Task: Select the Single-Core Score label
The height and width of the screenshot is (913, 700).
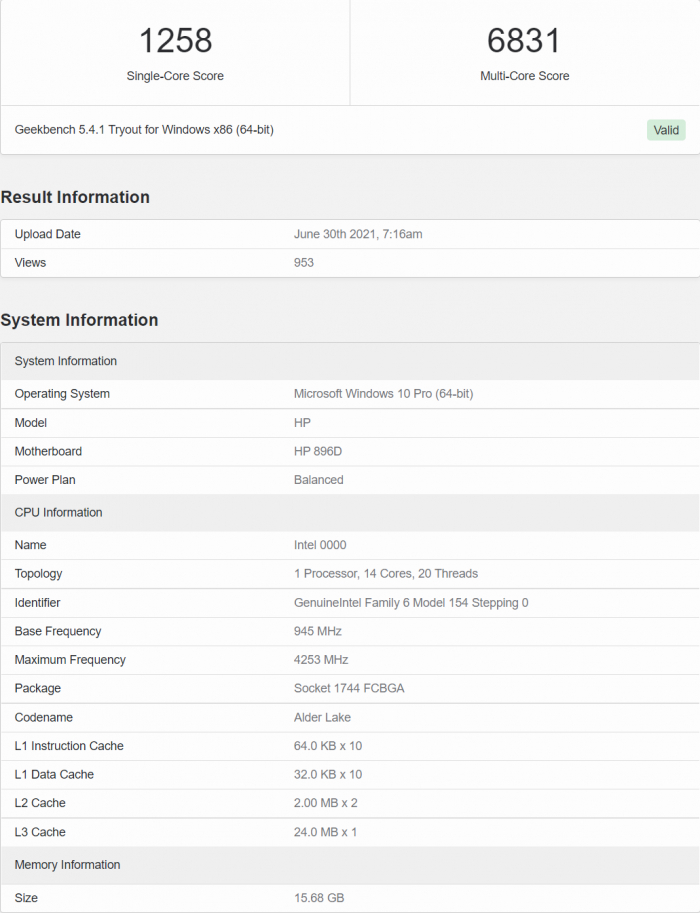Action: [175, 76]
